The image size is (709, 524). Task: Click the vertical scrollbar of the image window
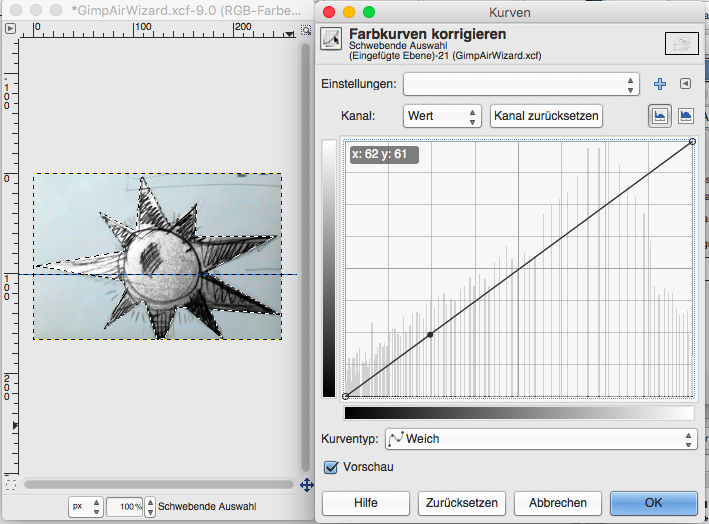306,257
